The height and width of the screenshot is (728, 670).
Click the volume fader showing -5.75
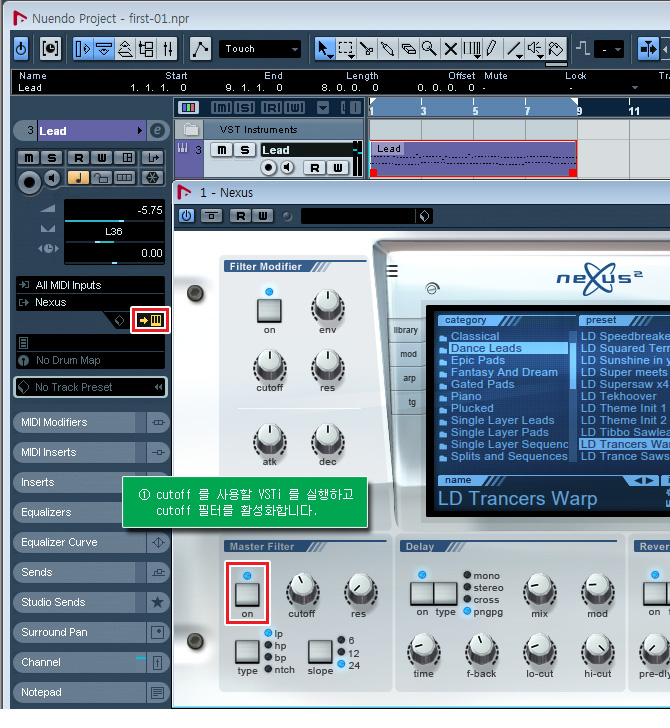(x=114, y=211)
